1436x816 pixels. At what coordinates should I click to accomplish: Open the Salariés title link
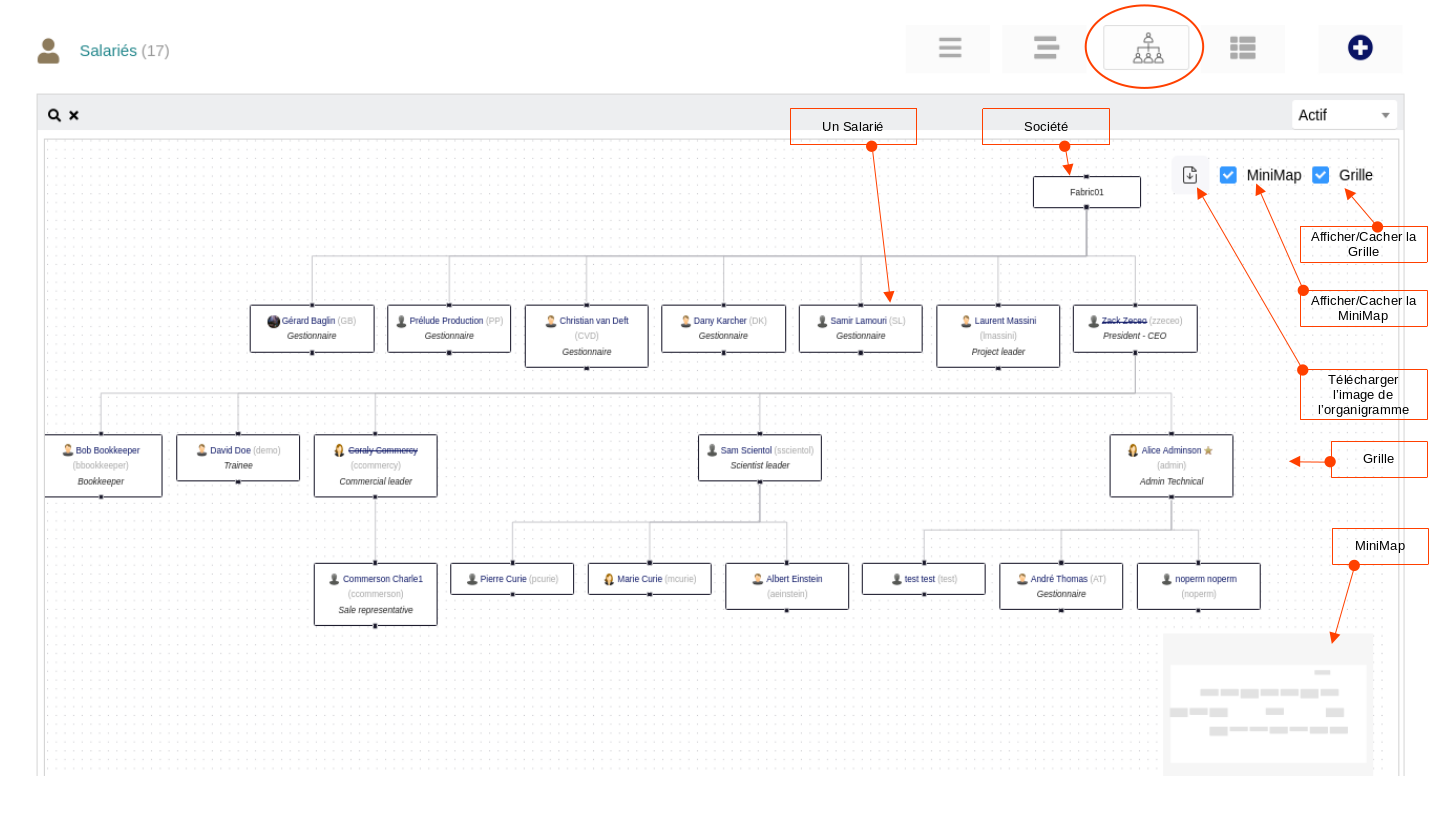(x=108, y=51)
